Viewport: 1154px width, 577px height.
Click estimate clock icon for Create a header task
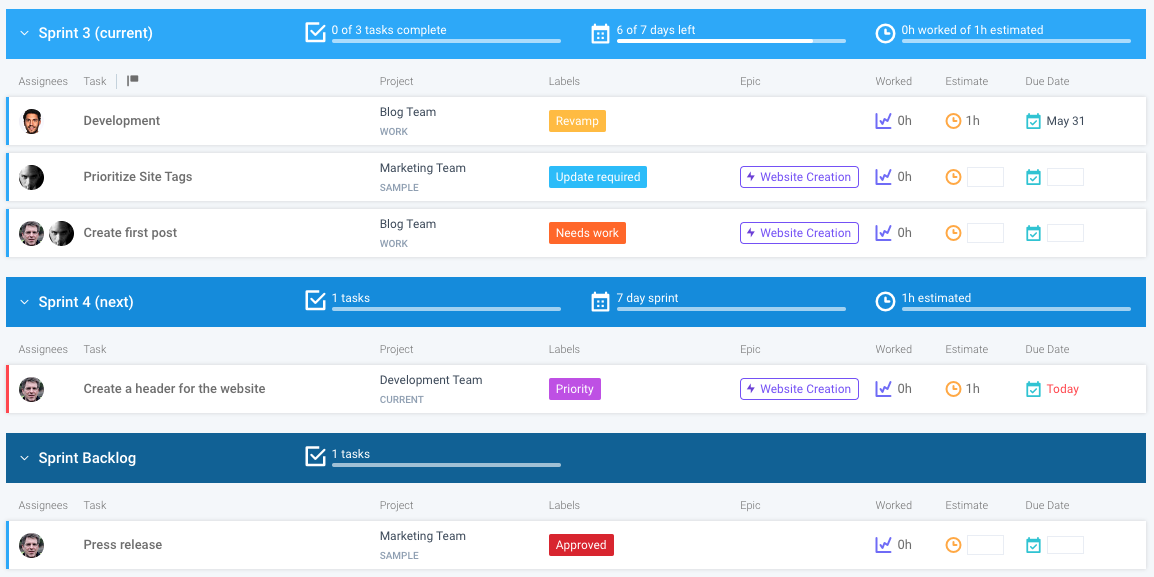(x=953, y=389)
